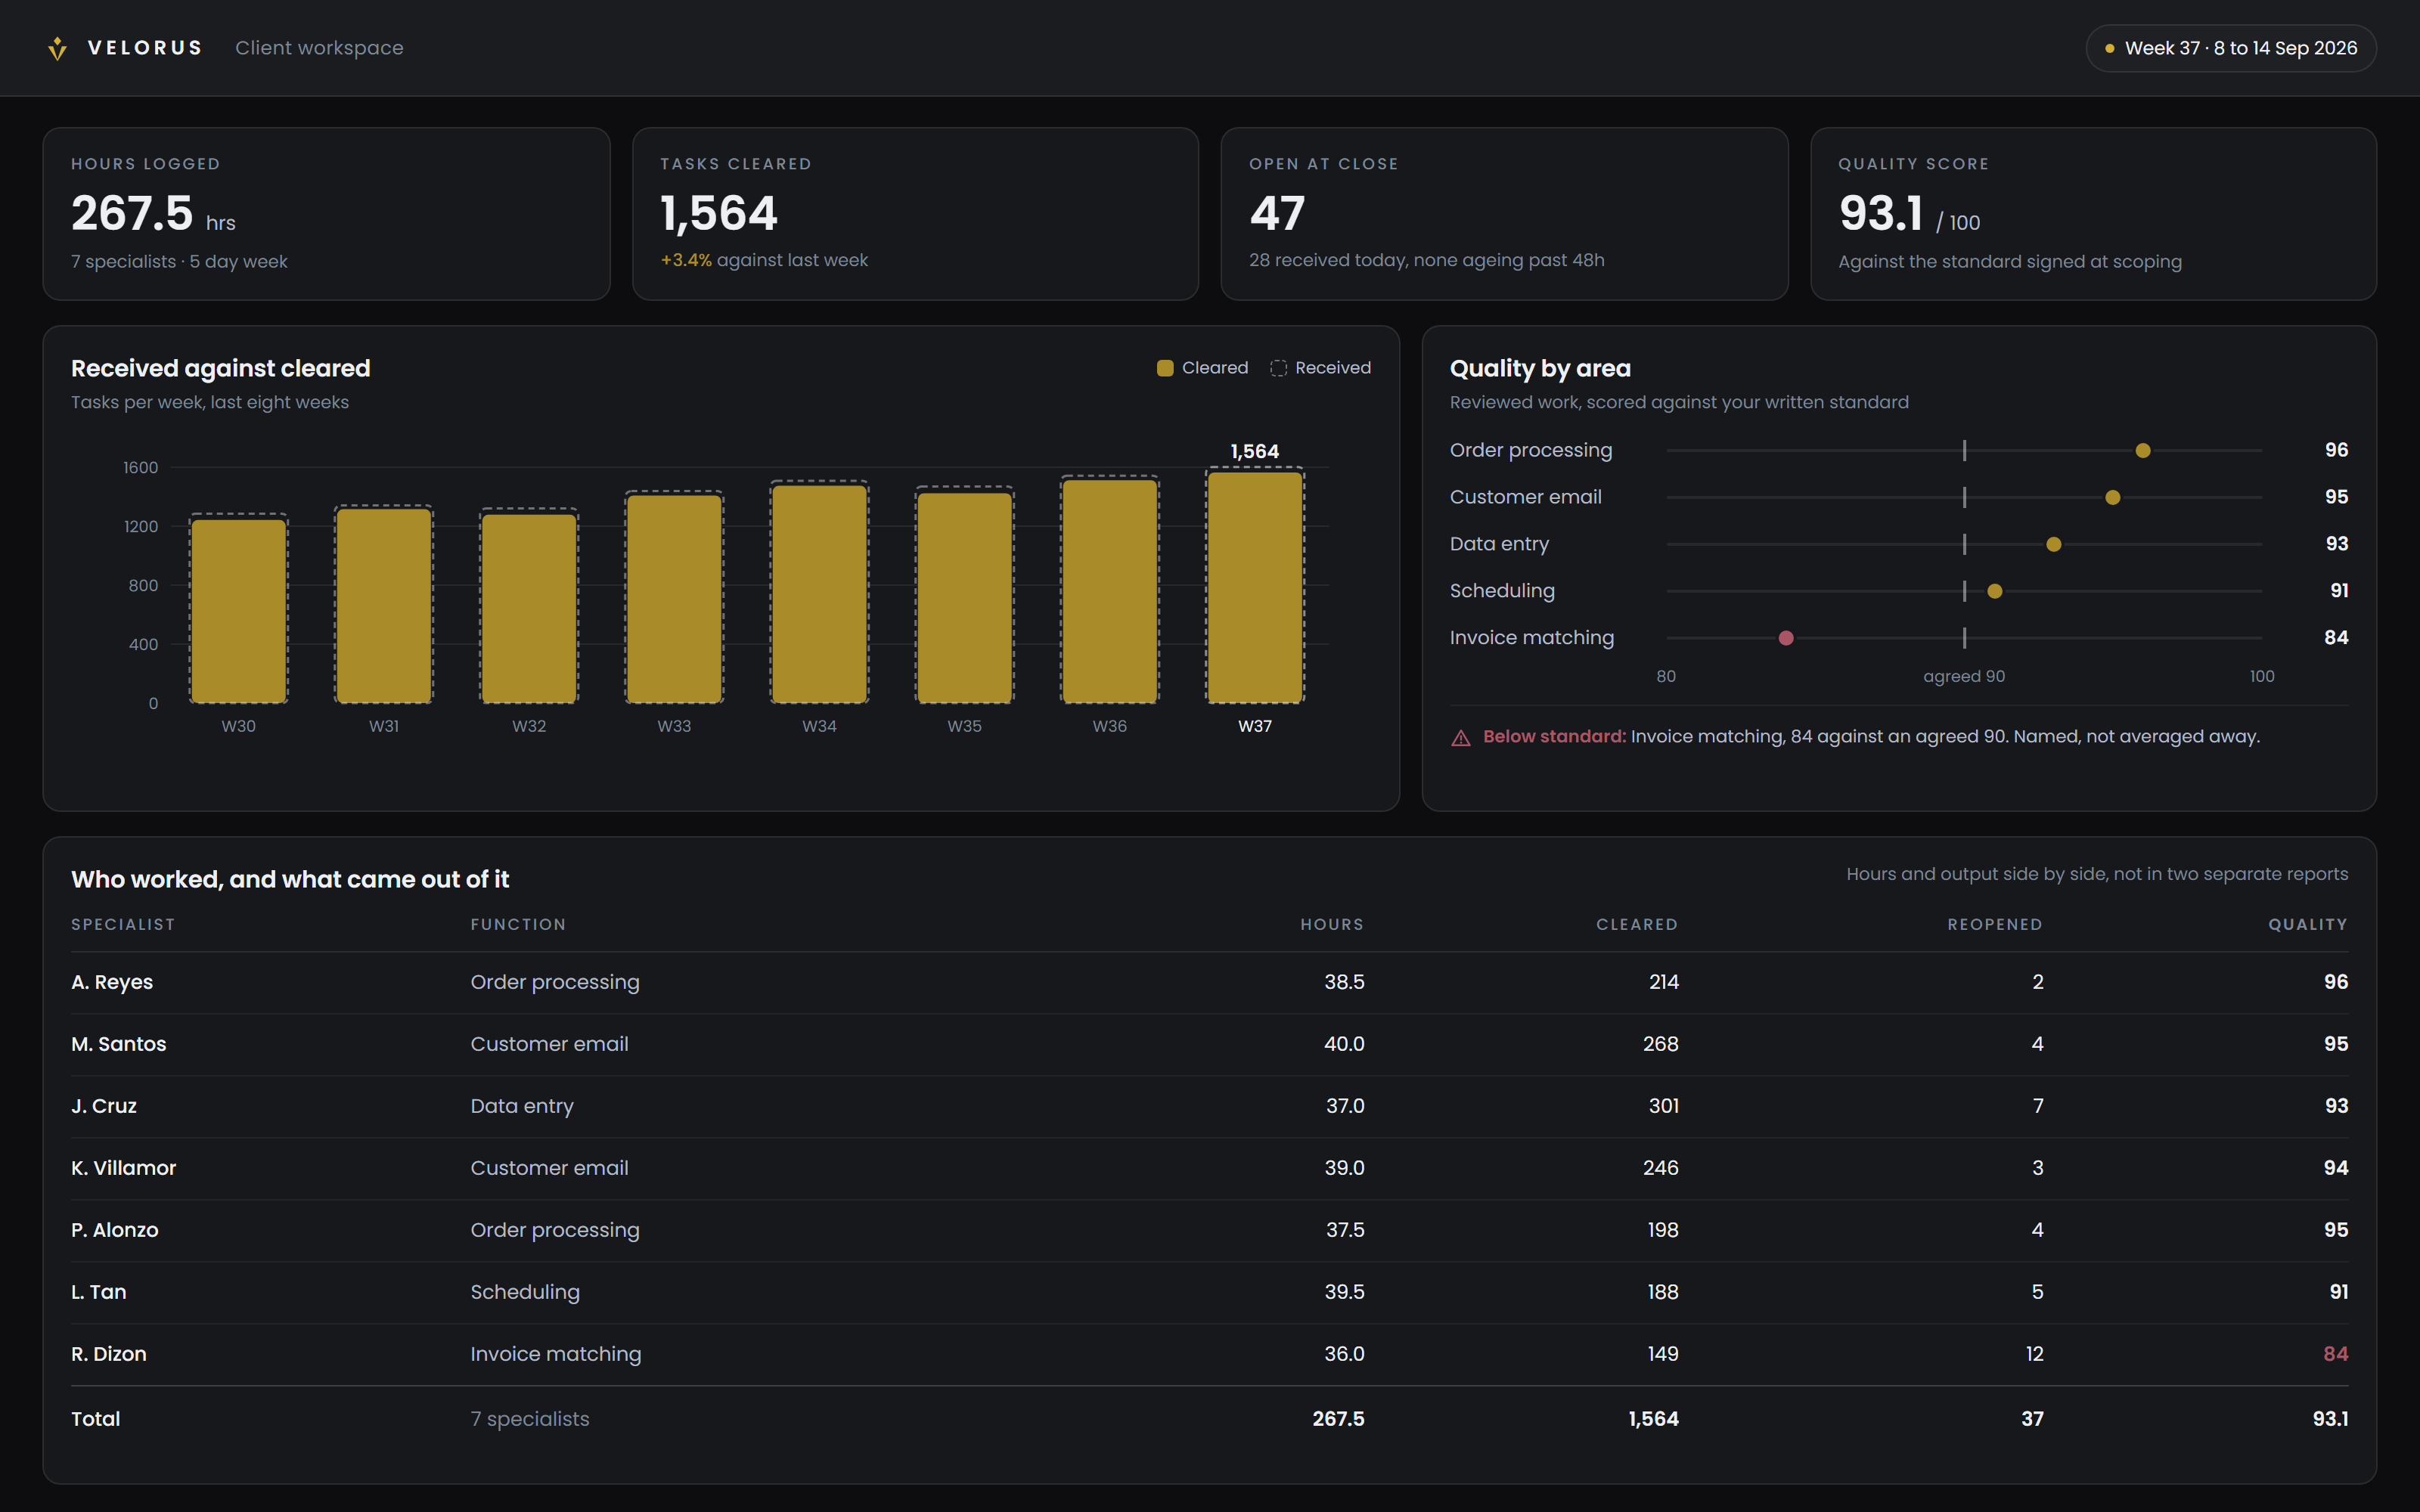Open the Week 37 date range pill
The width and height of the screenshot is (2420, 1512).
pyautogui.click(x=2230, y=48)
